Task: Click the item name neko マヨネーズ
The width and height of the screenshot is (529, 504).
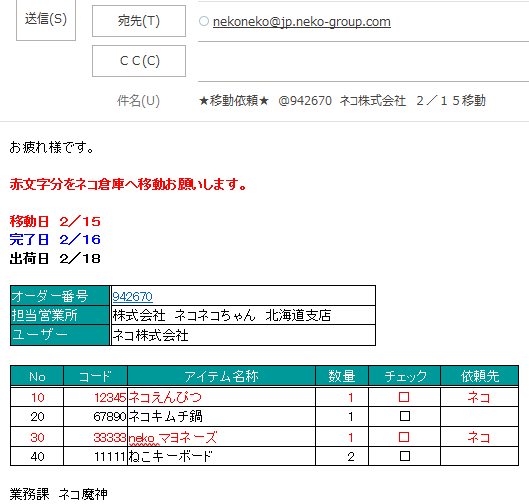Action: 173,438
